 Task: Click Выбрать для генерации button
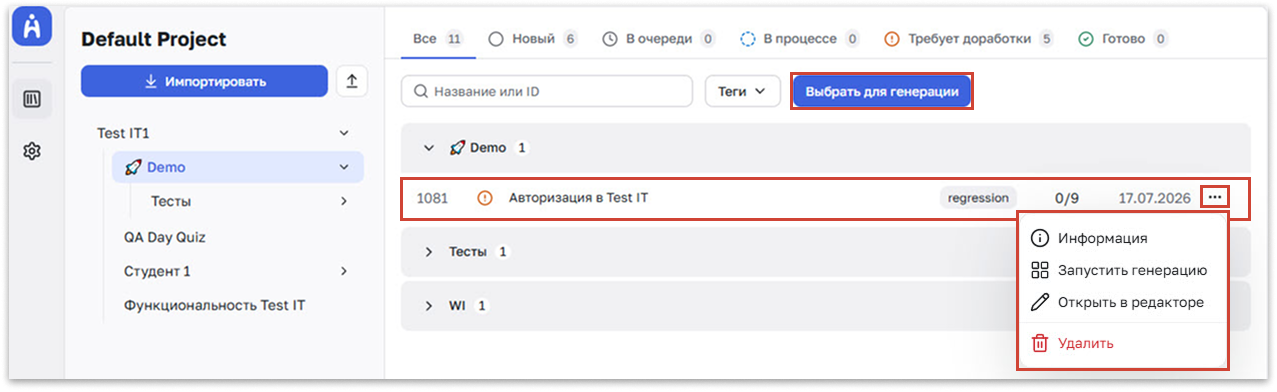(882, 91)
